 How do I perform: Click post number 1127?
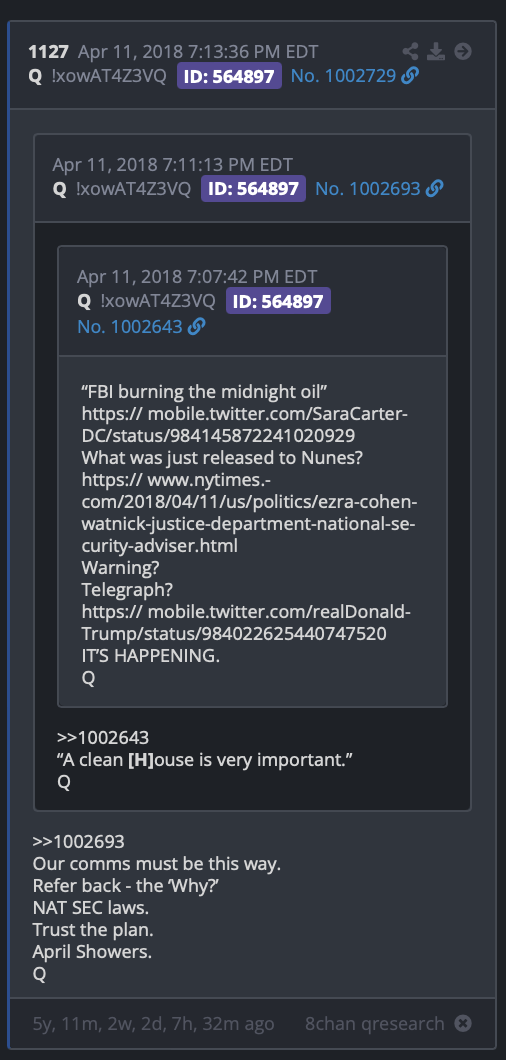click(x=48, y=52)
